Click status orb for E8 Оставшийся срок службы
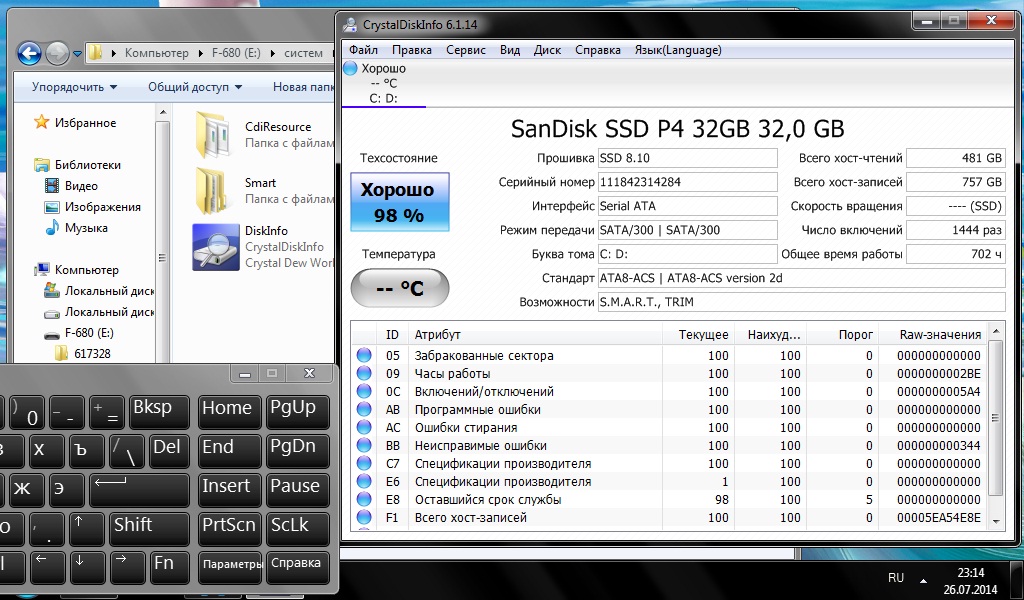The image size is (1024, 600). click(364, 500)
